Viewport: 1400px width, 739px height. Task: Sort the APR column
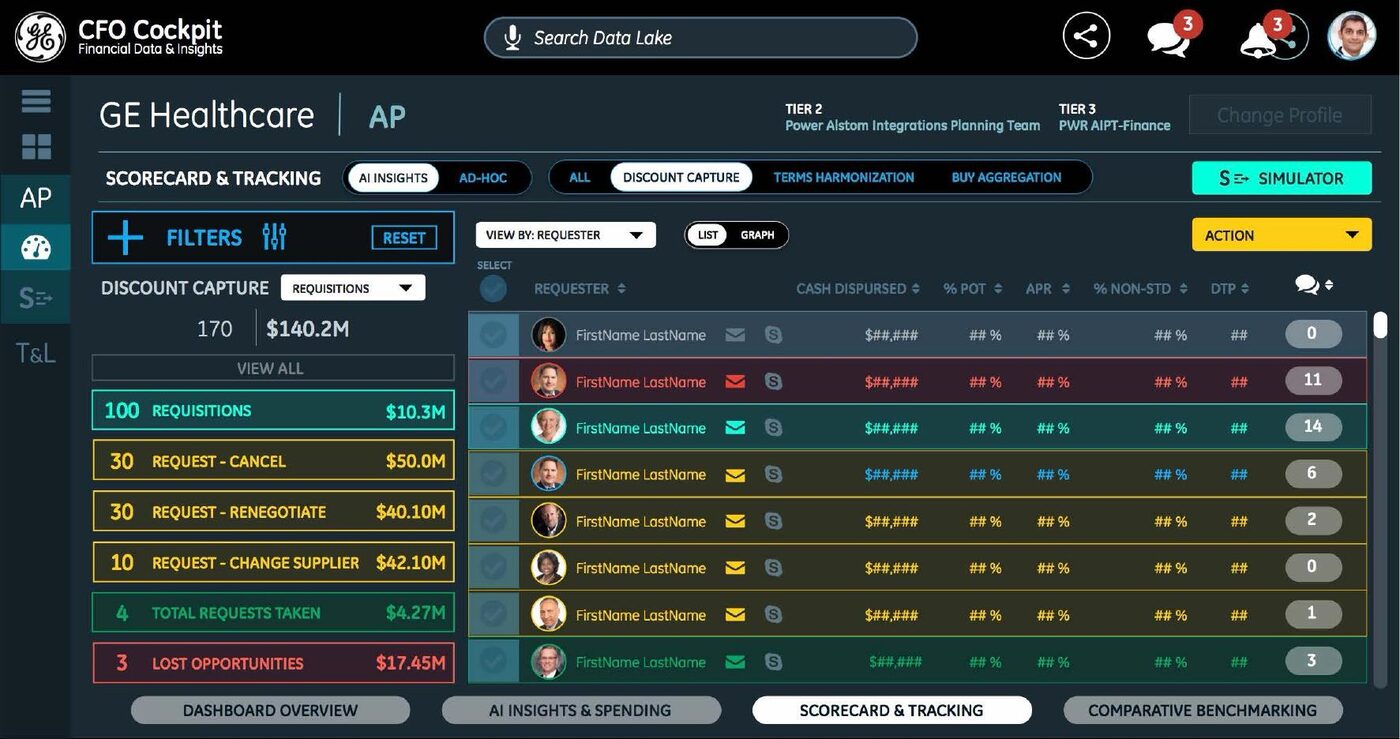coord(1066,289)
